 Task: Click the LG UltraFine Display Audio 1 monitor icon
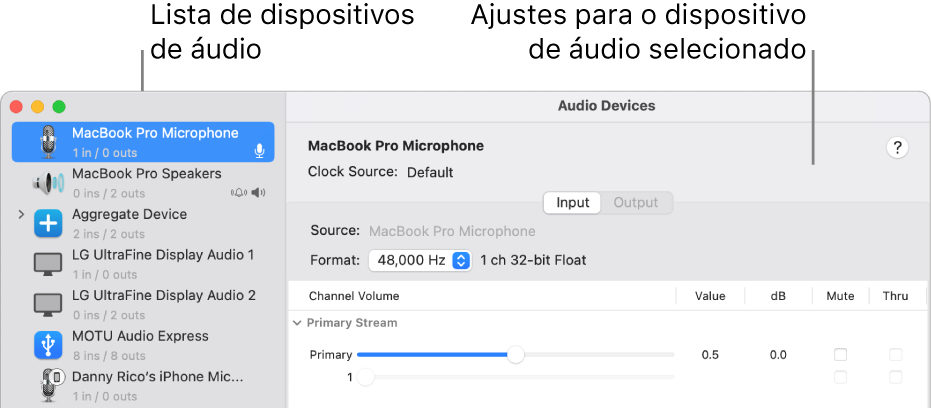point(48,265)
